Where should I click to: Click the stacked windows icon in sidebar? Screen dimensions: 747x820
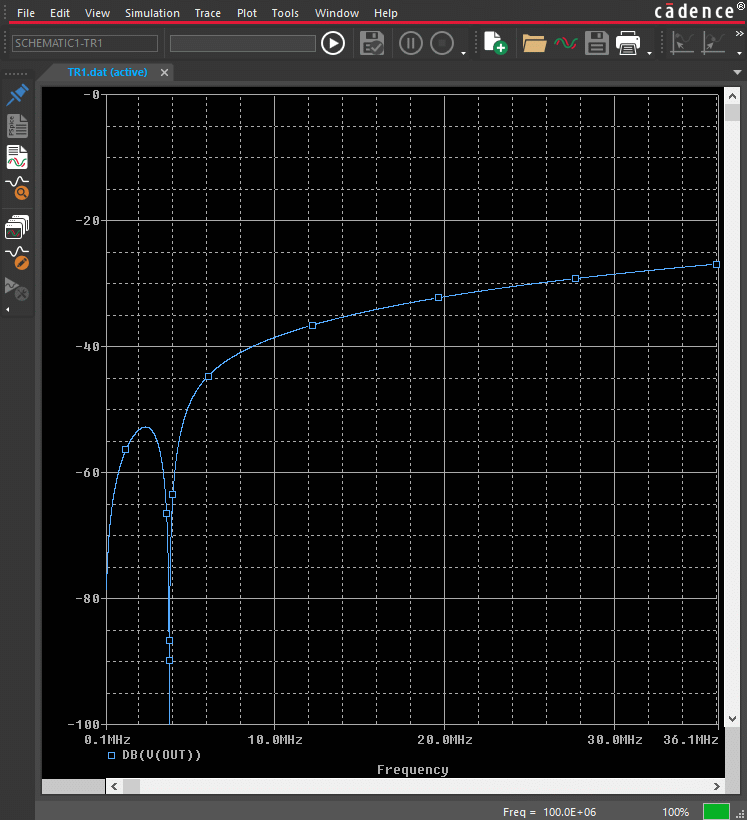(17, 227)
